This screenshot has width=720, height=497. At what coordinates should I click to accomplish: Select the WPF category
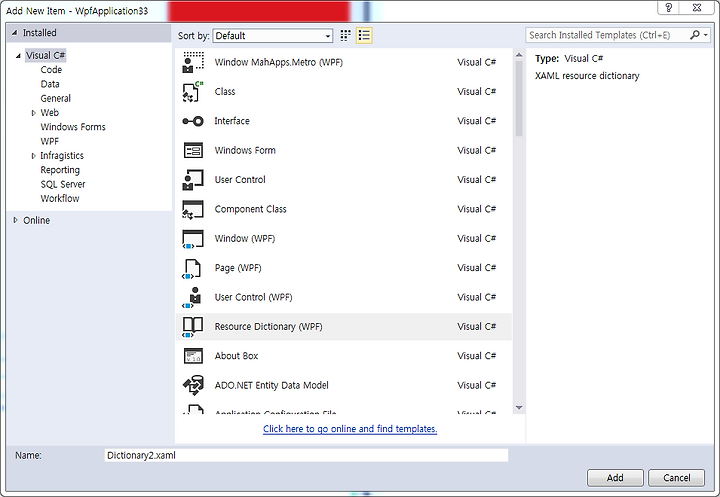(50, 141)
